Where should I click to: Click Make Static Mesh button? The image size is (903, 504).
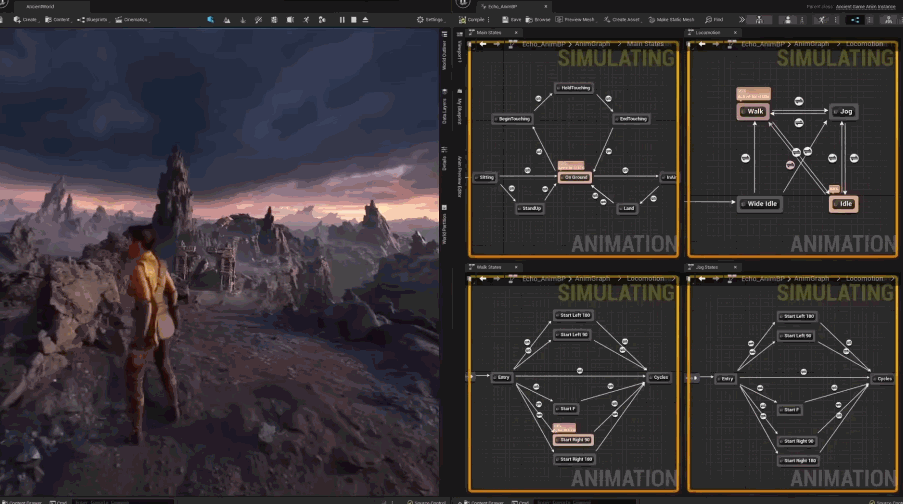click(671, 20)
